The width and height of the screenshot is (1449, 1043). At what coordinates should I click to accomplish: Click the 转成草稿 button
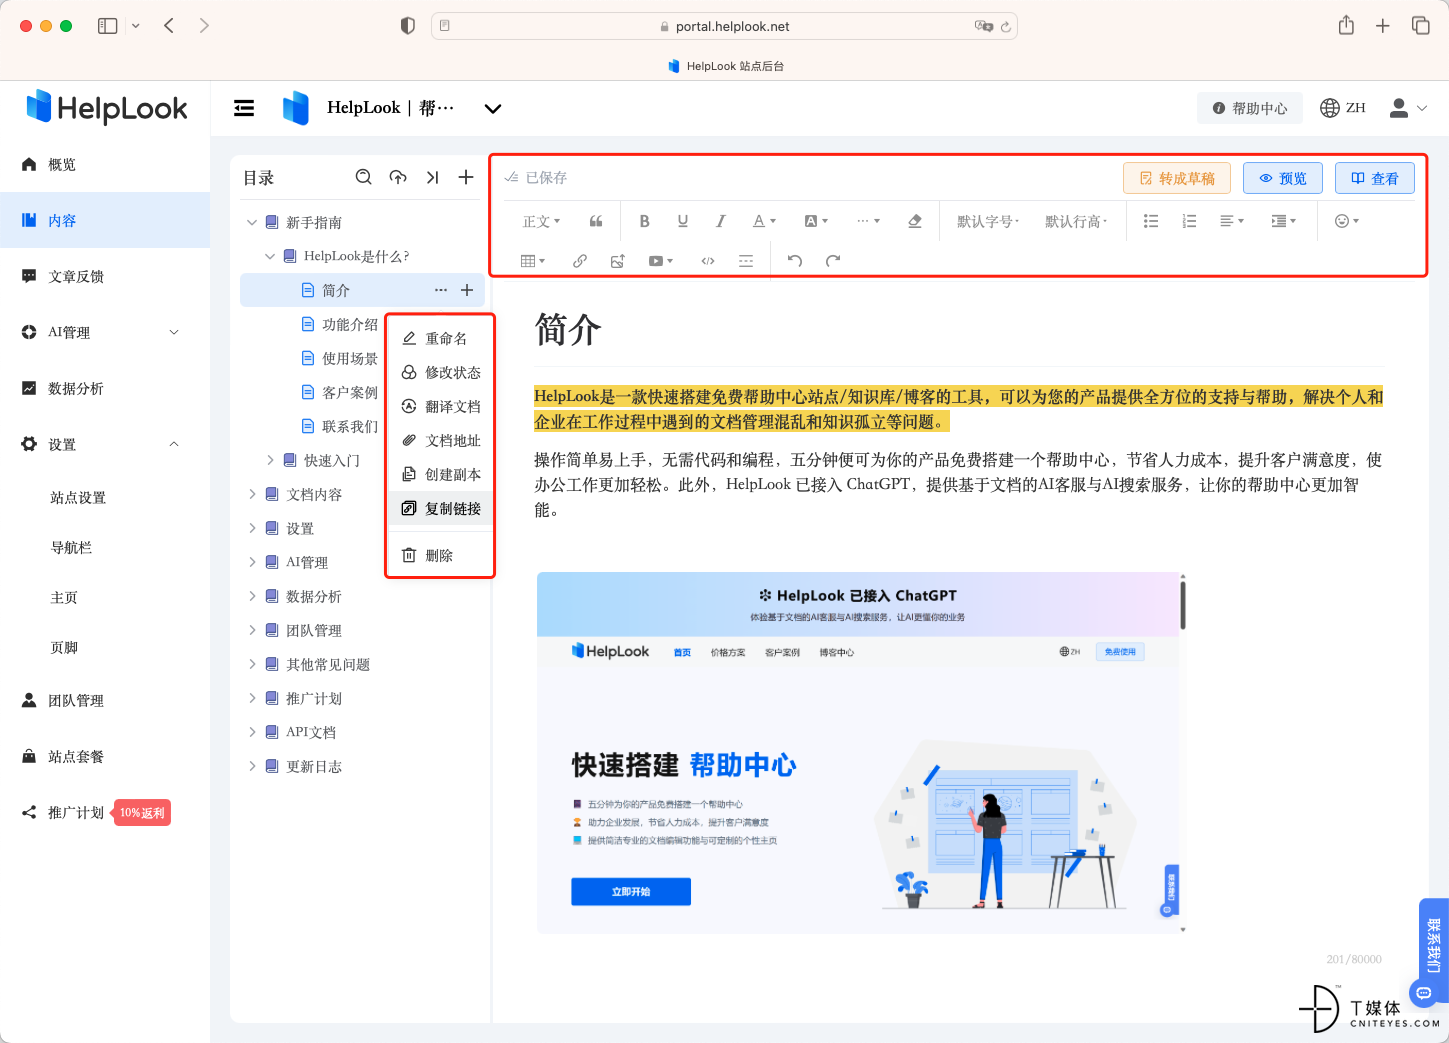pos(1177,178)
